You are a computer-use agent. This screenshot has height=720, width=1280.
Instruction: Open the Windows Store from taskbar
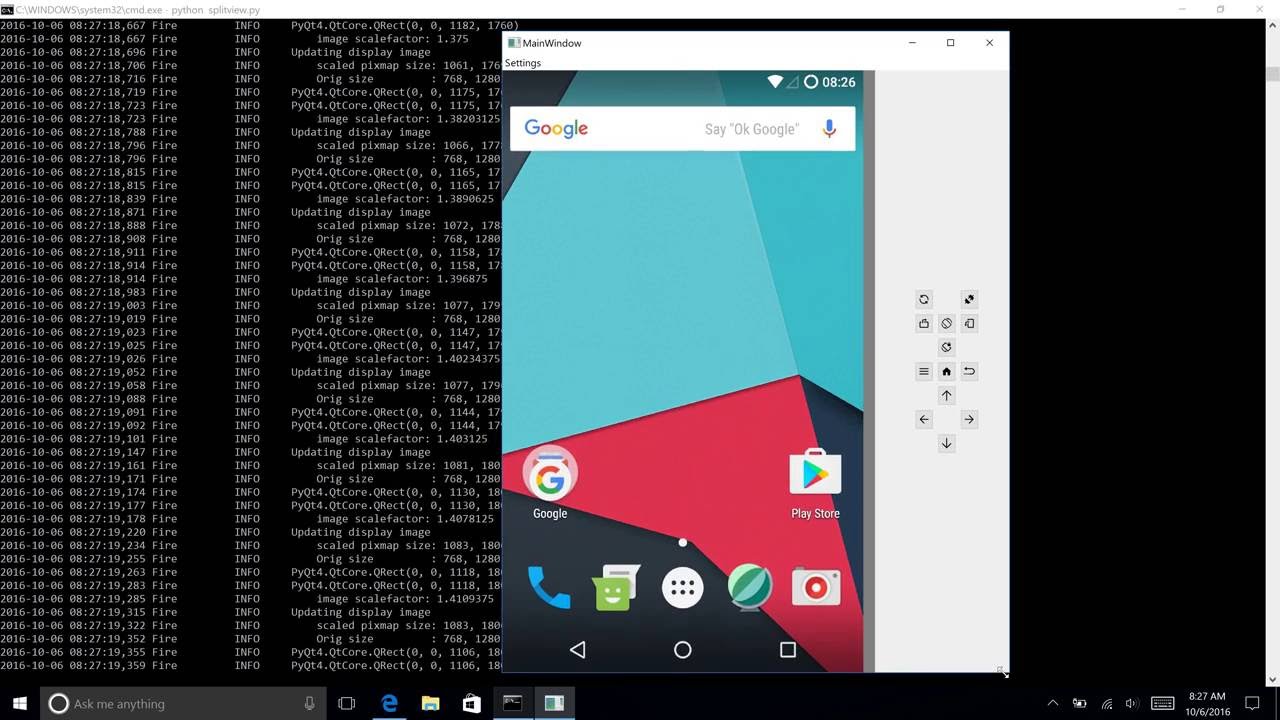pos(471,704)
